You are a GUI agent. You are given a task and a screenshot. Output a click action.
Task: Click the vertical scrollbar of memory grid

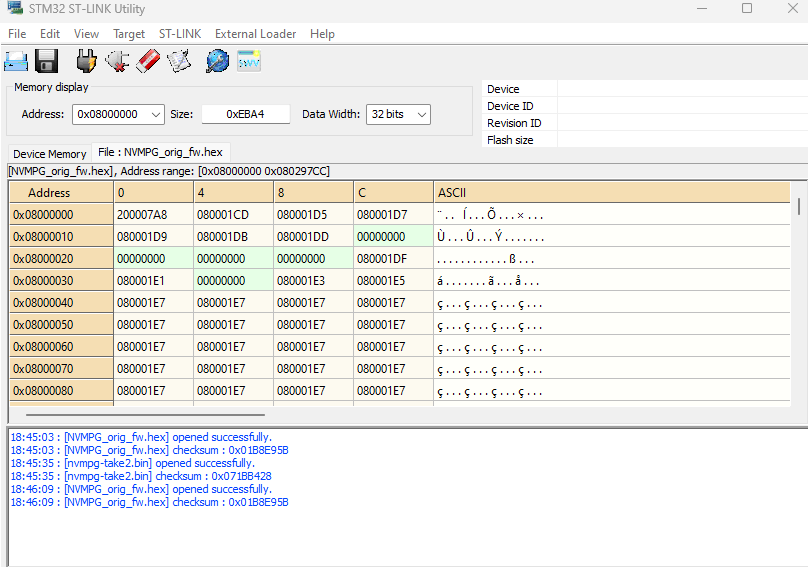(799, 206)
